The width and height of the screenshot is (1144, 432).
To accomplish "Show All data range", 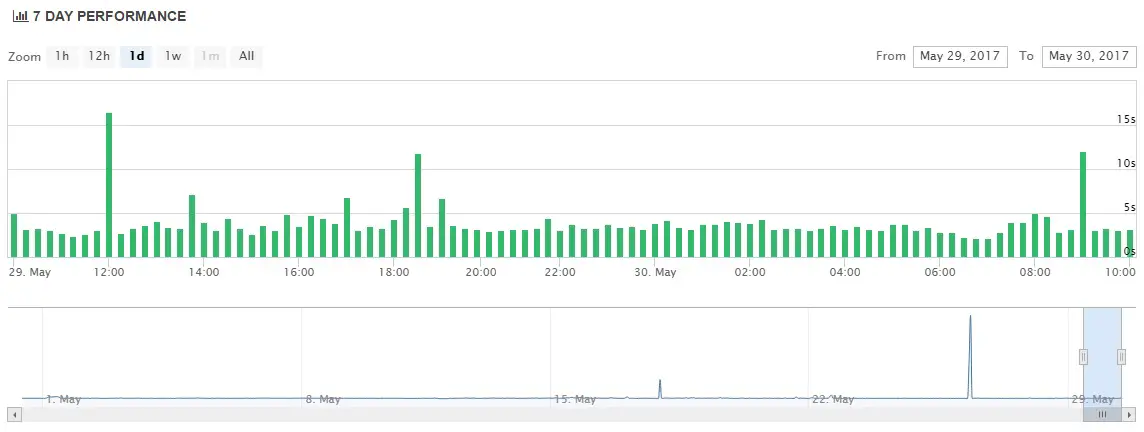I will click(x=247, y=56).
